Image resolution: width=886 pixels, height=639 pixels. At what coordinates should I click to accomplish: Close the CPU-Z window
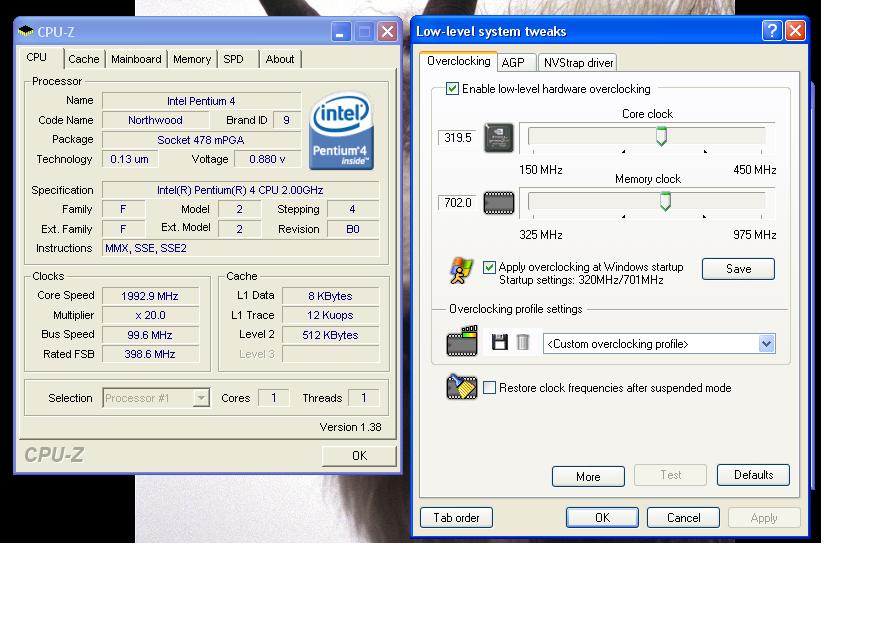(388, 32)
